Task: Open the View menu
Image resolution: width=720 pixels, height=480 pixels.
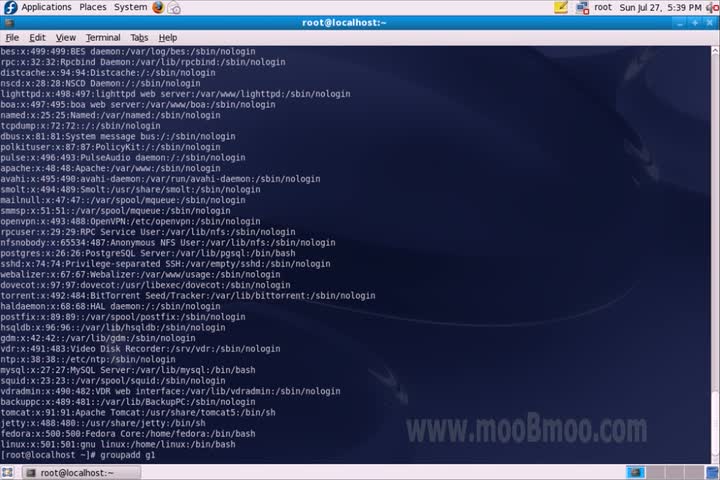Action: [x=66, y=38]
